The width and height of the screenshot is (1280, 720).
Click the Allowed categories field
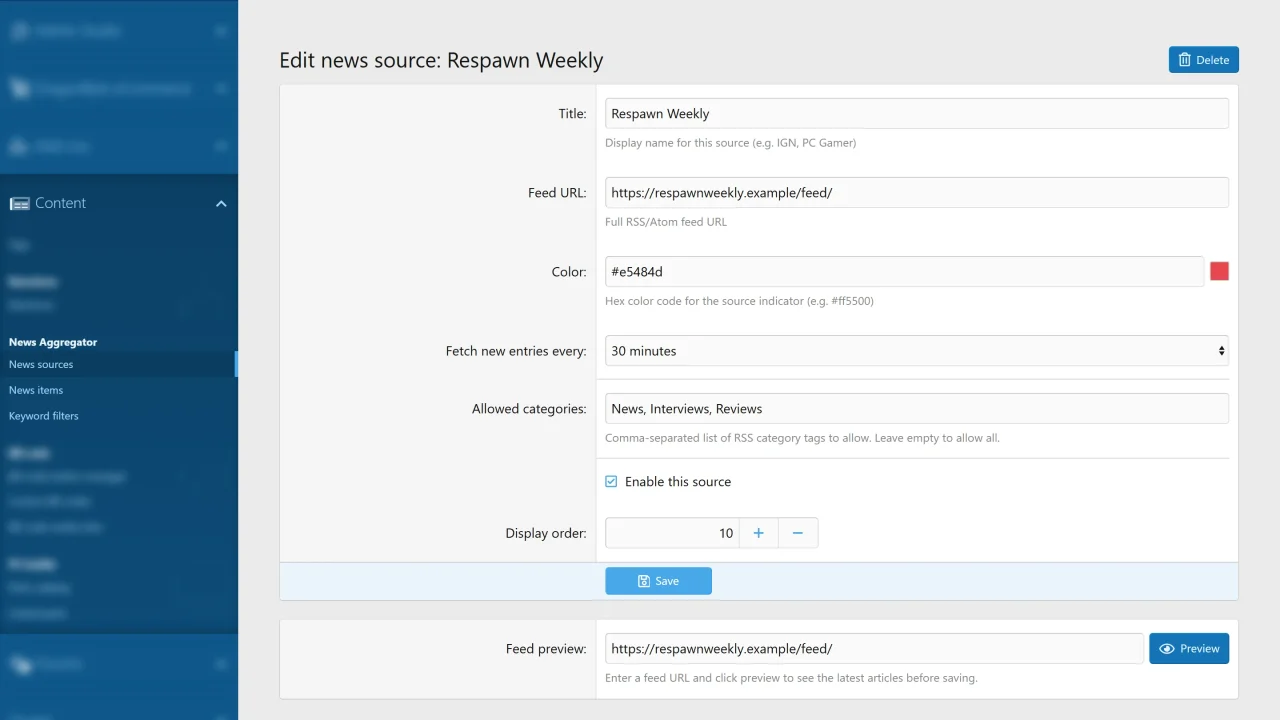(917, 408)
